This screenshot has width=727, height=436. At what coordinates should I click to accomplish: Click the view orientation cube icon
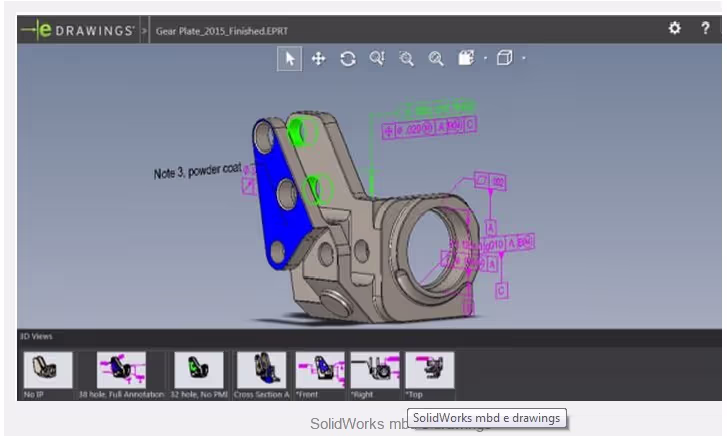(x=504, y=58)
